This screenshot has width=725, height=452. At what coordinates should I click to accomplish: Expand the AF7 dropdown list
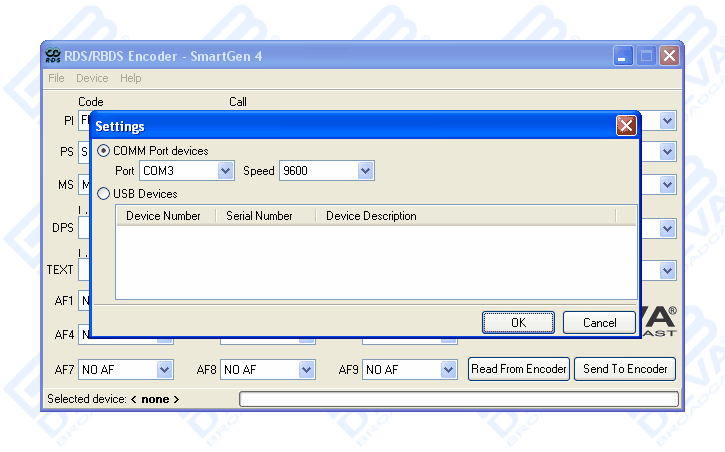pyautogui.click(x=165, y=370)
